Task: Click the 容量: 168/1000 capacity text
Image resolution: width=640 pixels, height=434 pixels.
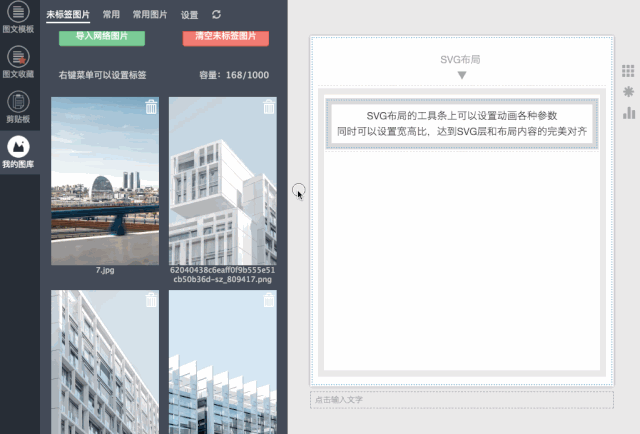Action: coord(234,75)
